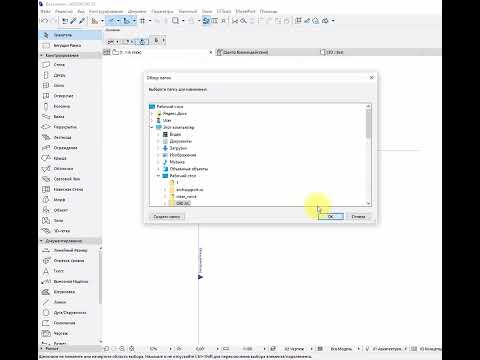The image size is (480, 360).
Task: Open the grid snap dropdown arrow
Action: coord(150,21)
